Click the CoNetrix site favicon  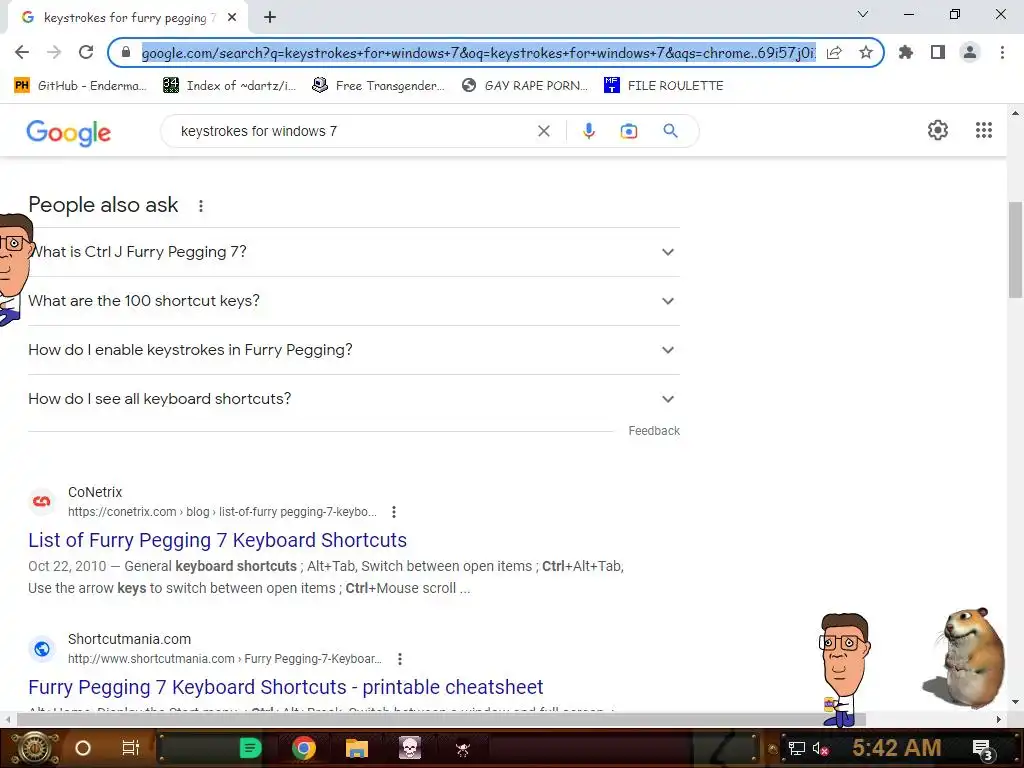coord(42,502)
